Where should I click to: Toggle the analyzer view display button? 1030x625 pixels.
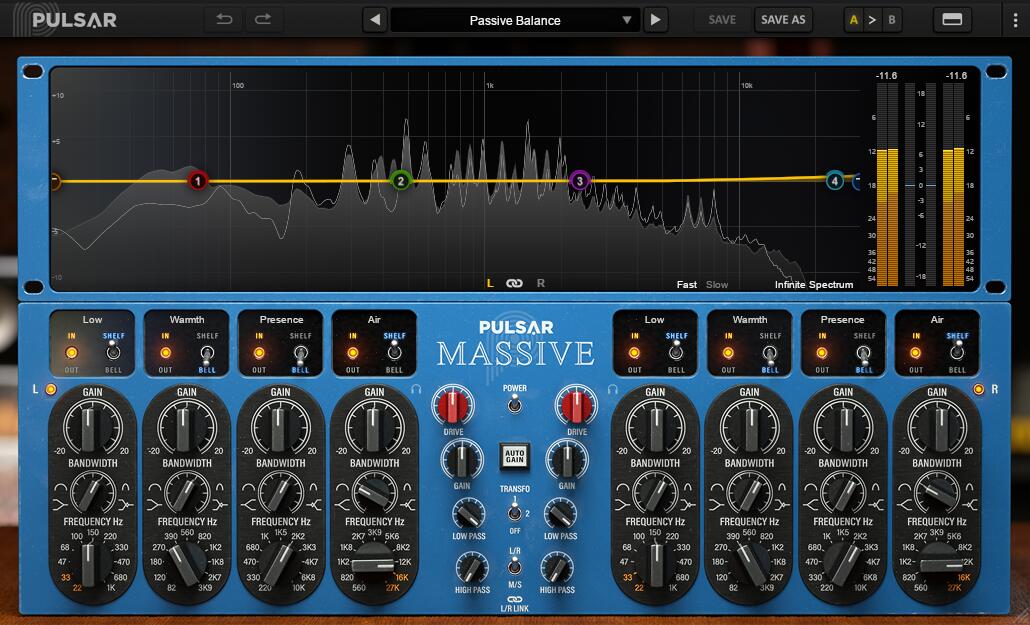[952, 20]
